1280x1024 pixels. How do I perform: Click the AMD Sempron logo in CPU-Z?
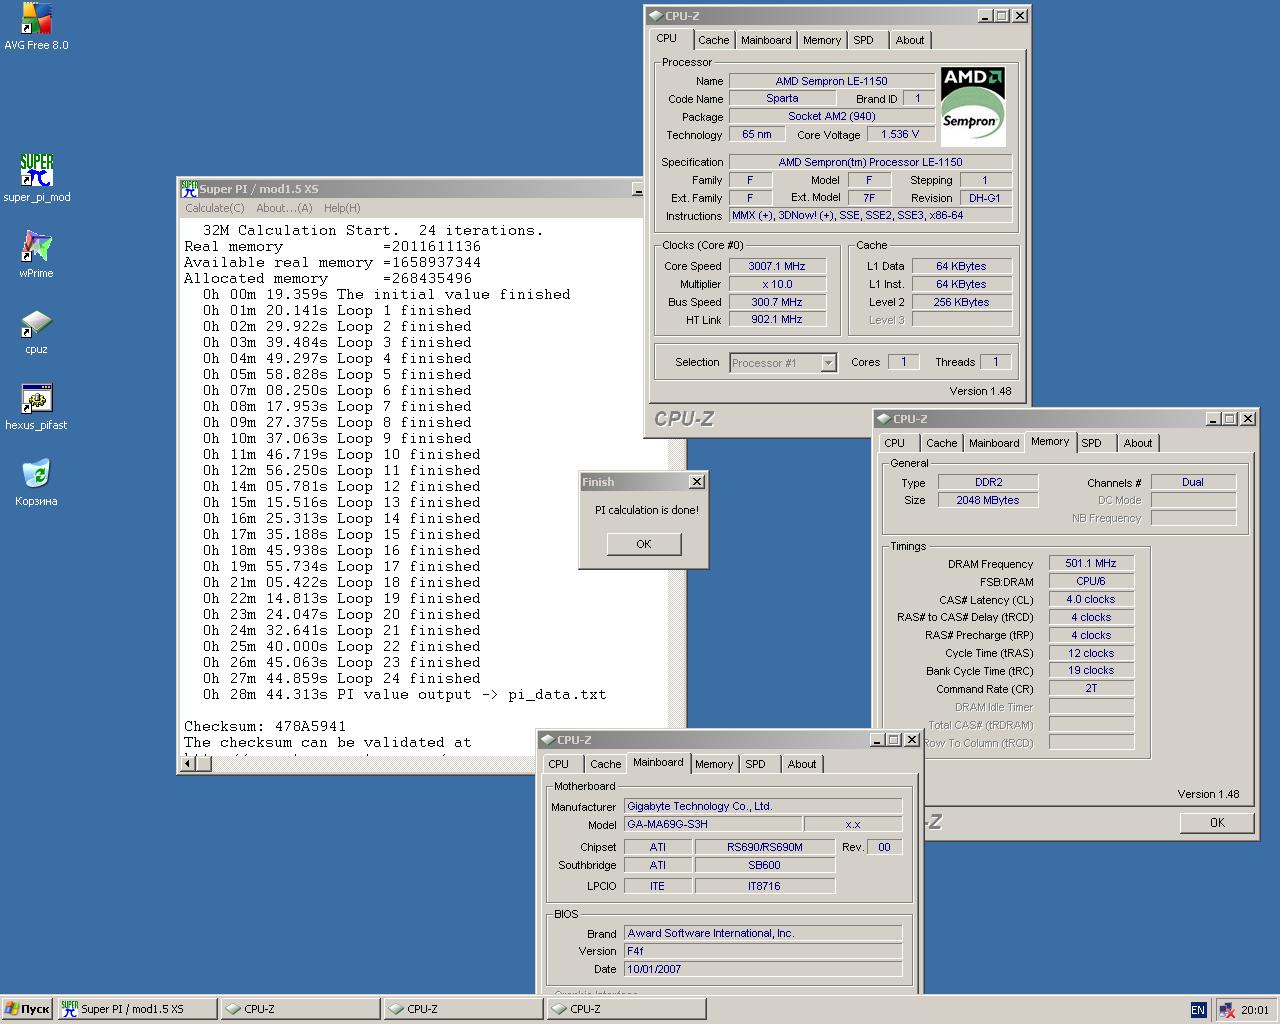click(x=973, y=107)
